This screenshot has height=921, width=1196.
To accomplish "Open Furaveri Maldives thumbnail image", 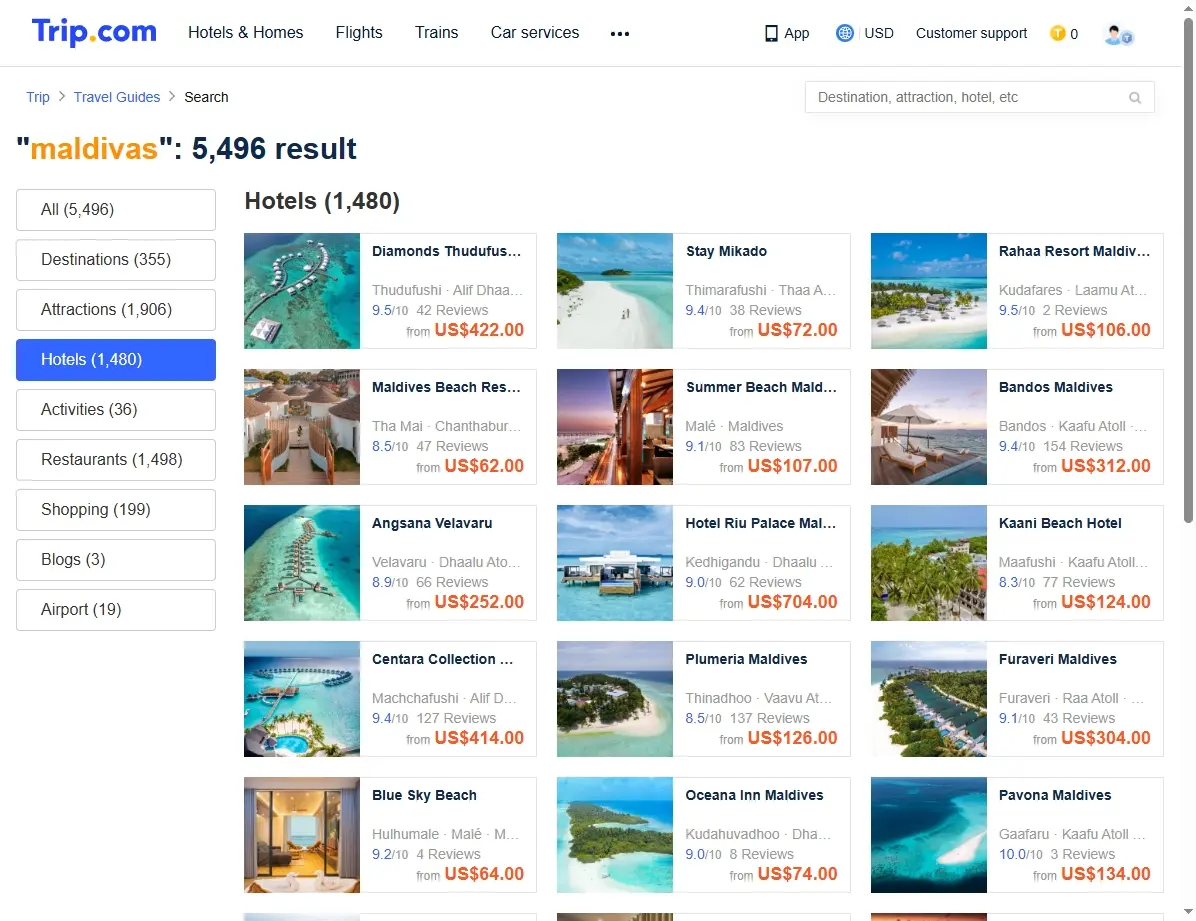I will click(929, 698).
